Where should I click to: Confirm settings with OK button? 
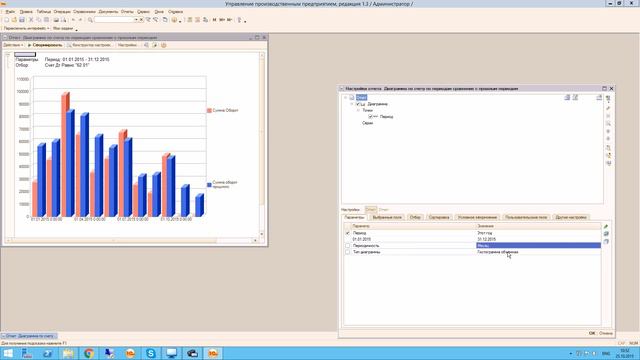[592, 333]
